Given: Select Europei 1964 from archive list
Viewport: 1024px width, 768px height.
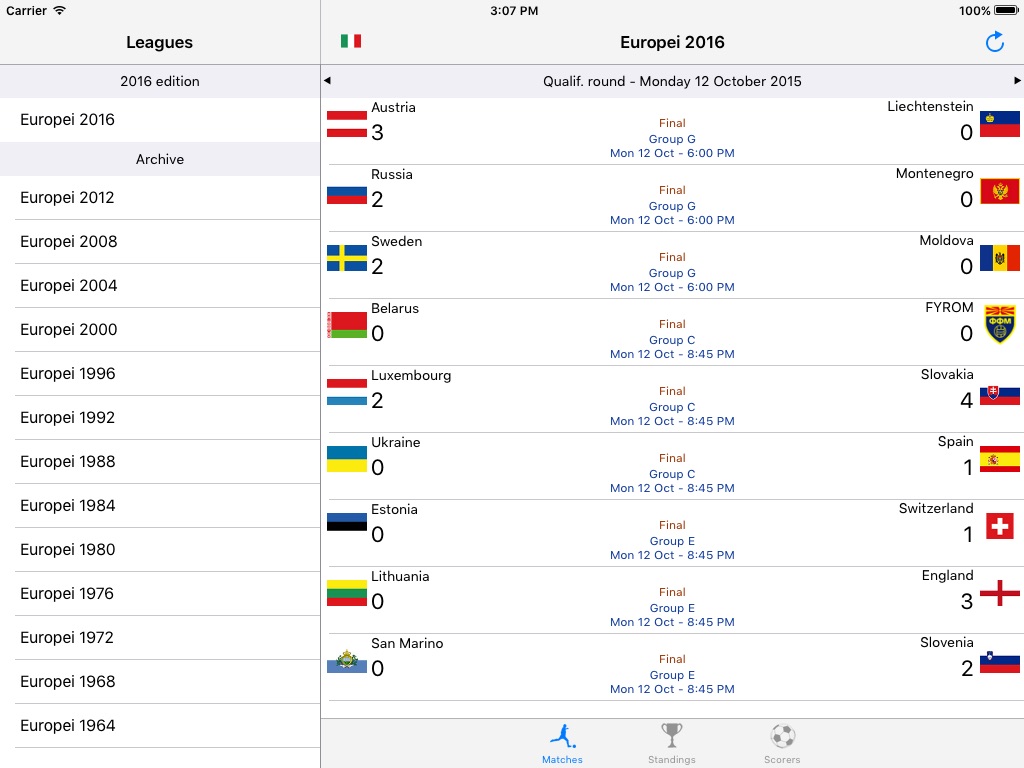Looking at the screenshot, I should [x=160, y=726].
